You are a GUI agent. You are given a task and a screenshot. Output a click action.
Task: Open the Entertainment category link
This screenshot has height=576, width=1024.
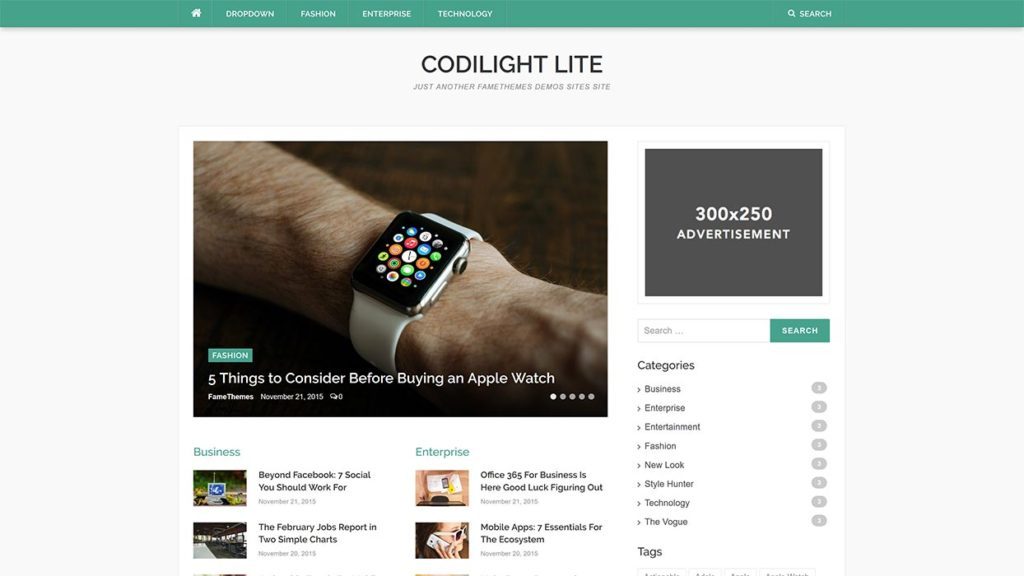tap(672, 427)
